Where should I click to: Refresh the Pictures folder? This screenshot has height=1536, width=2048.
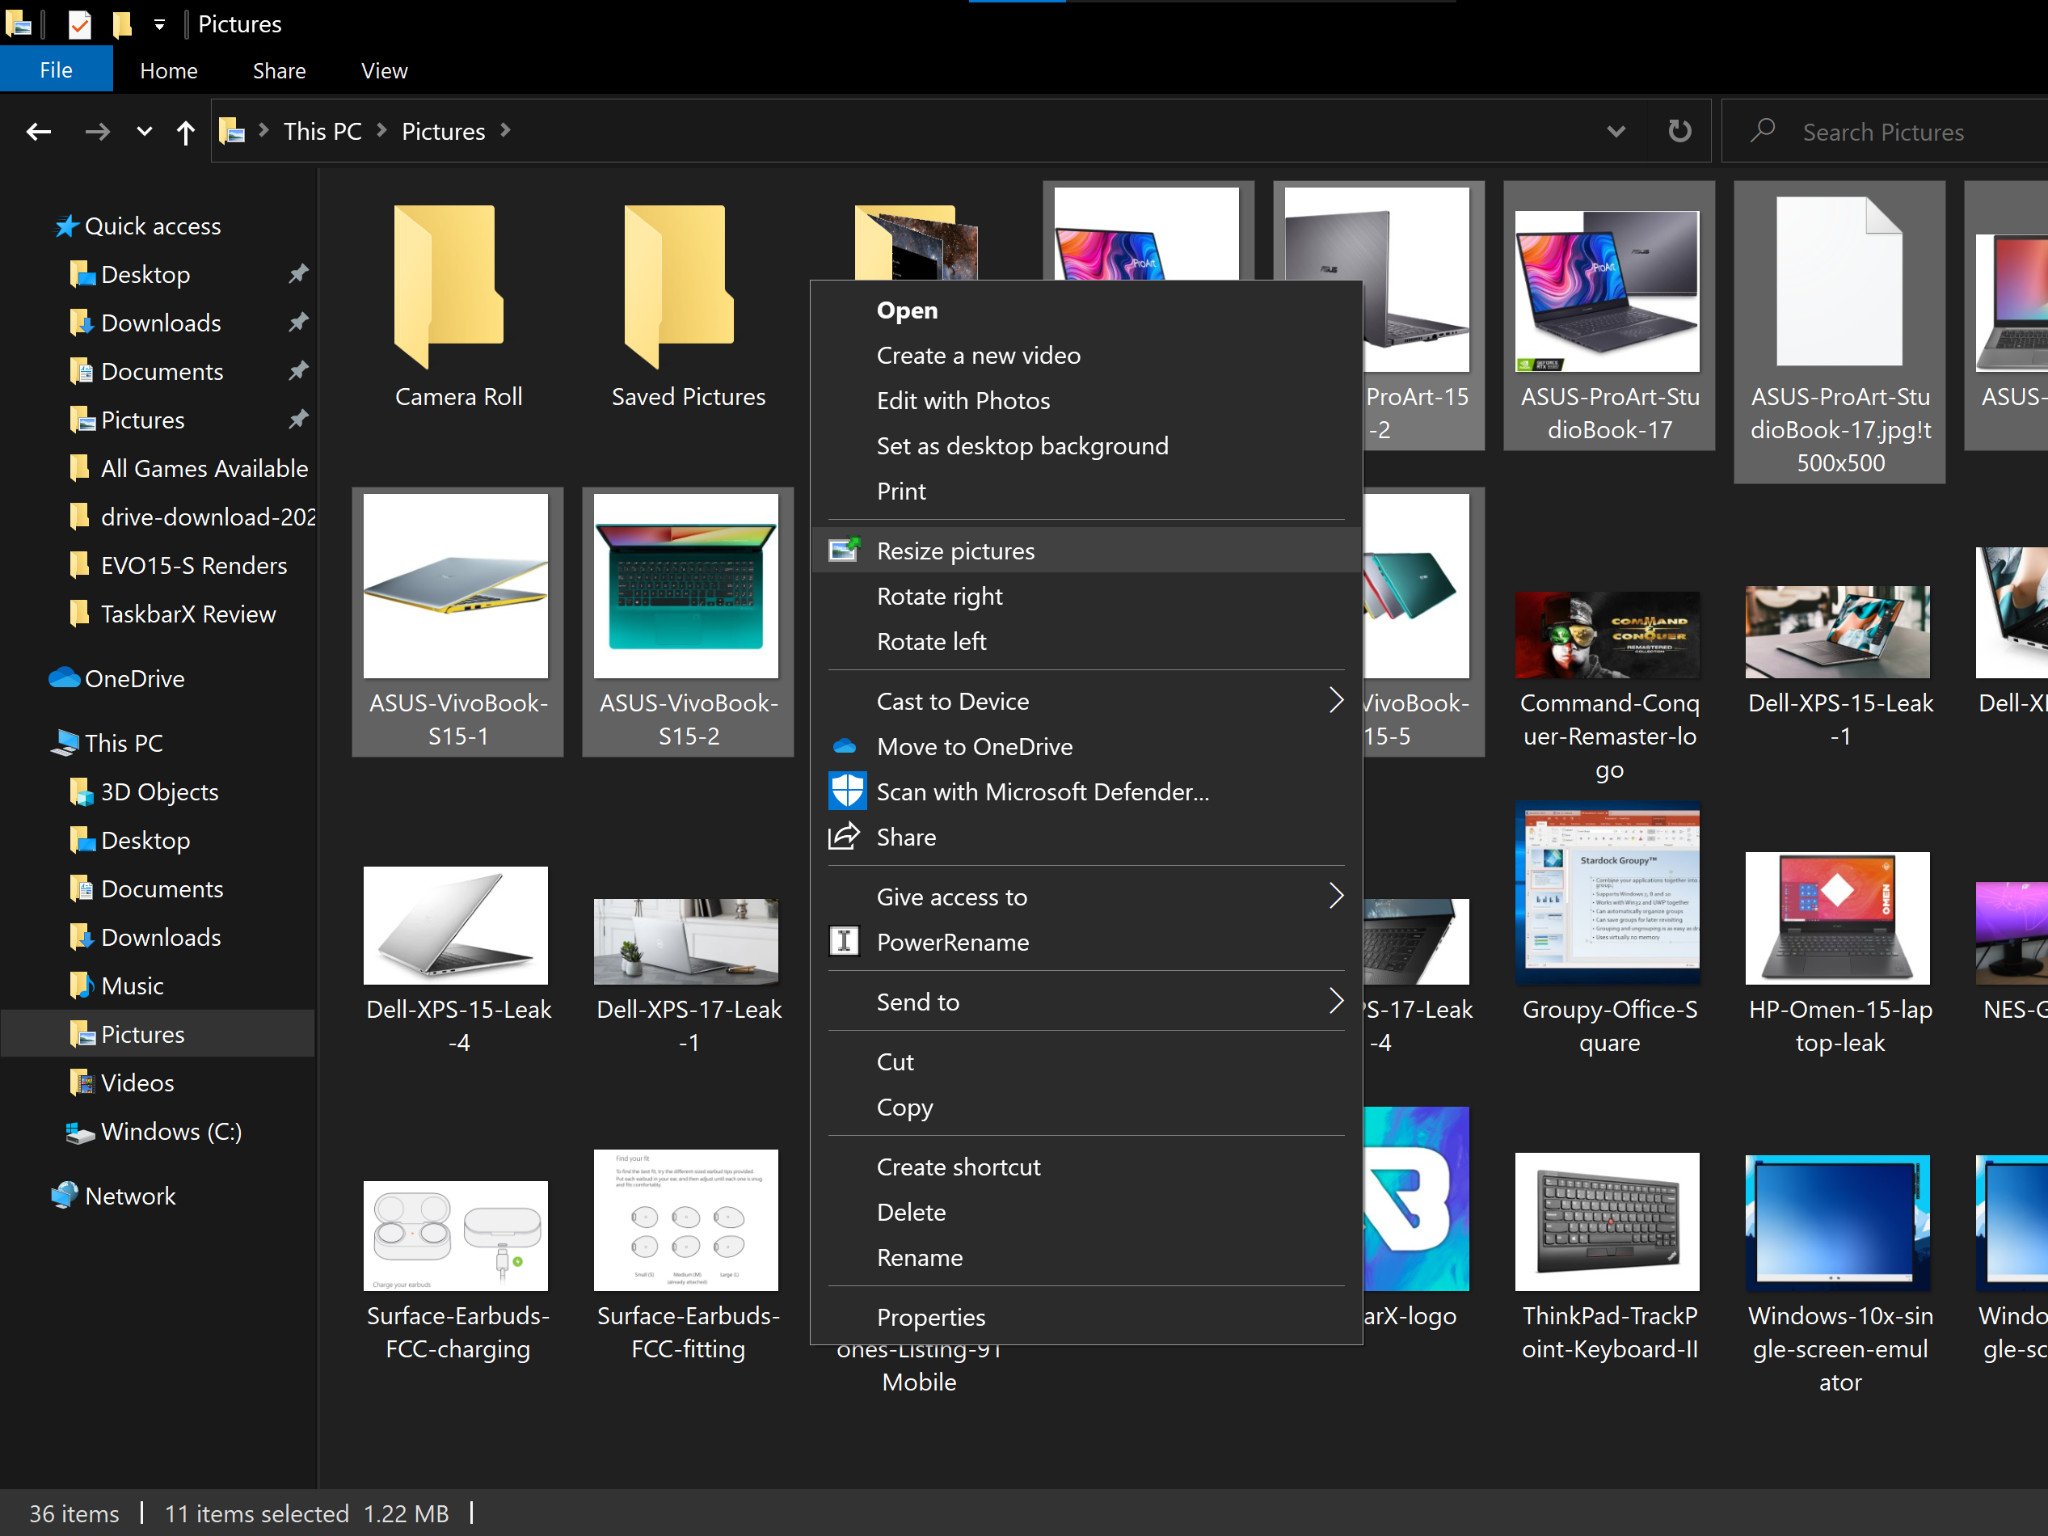(1680, 131)
